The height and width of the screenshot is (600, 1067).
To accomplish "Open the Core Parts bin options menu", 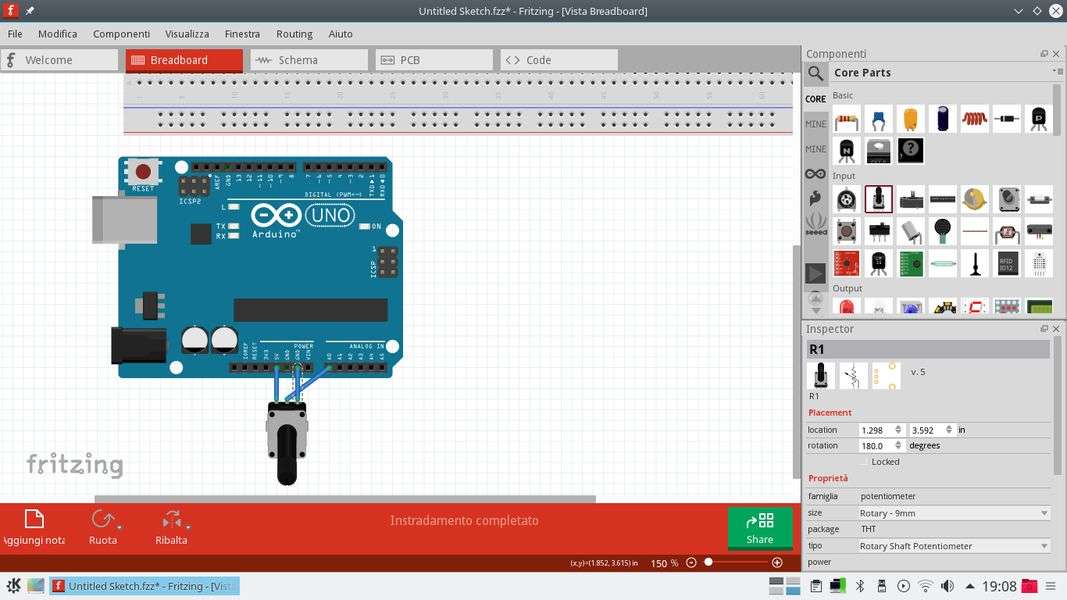I will click(1057, 72).
